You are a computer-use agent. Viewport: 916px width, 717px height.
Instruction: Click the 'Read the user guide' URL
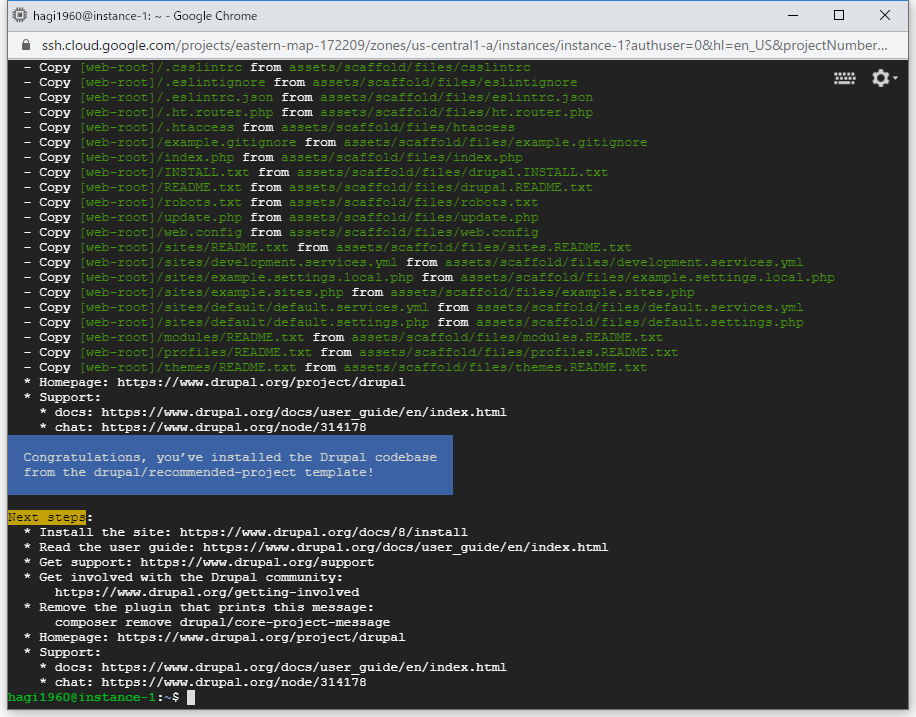(405, 548)
